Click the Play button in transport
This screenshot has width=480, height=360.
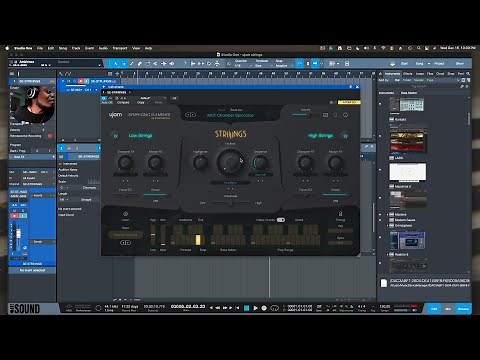click(255, 308)
